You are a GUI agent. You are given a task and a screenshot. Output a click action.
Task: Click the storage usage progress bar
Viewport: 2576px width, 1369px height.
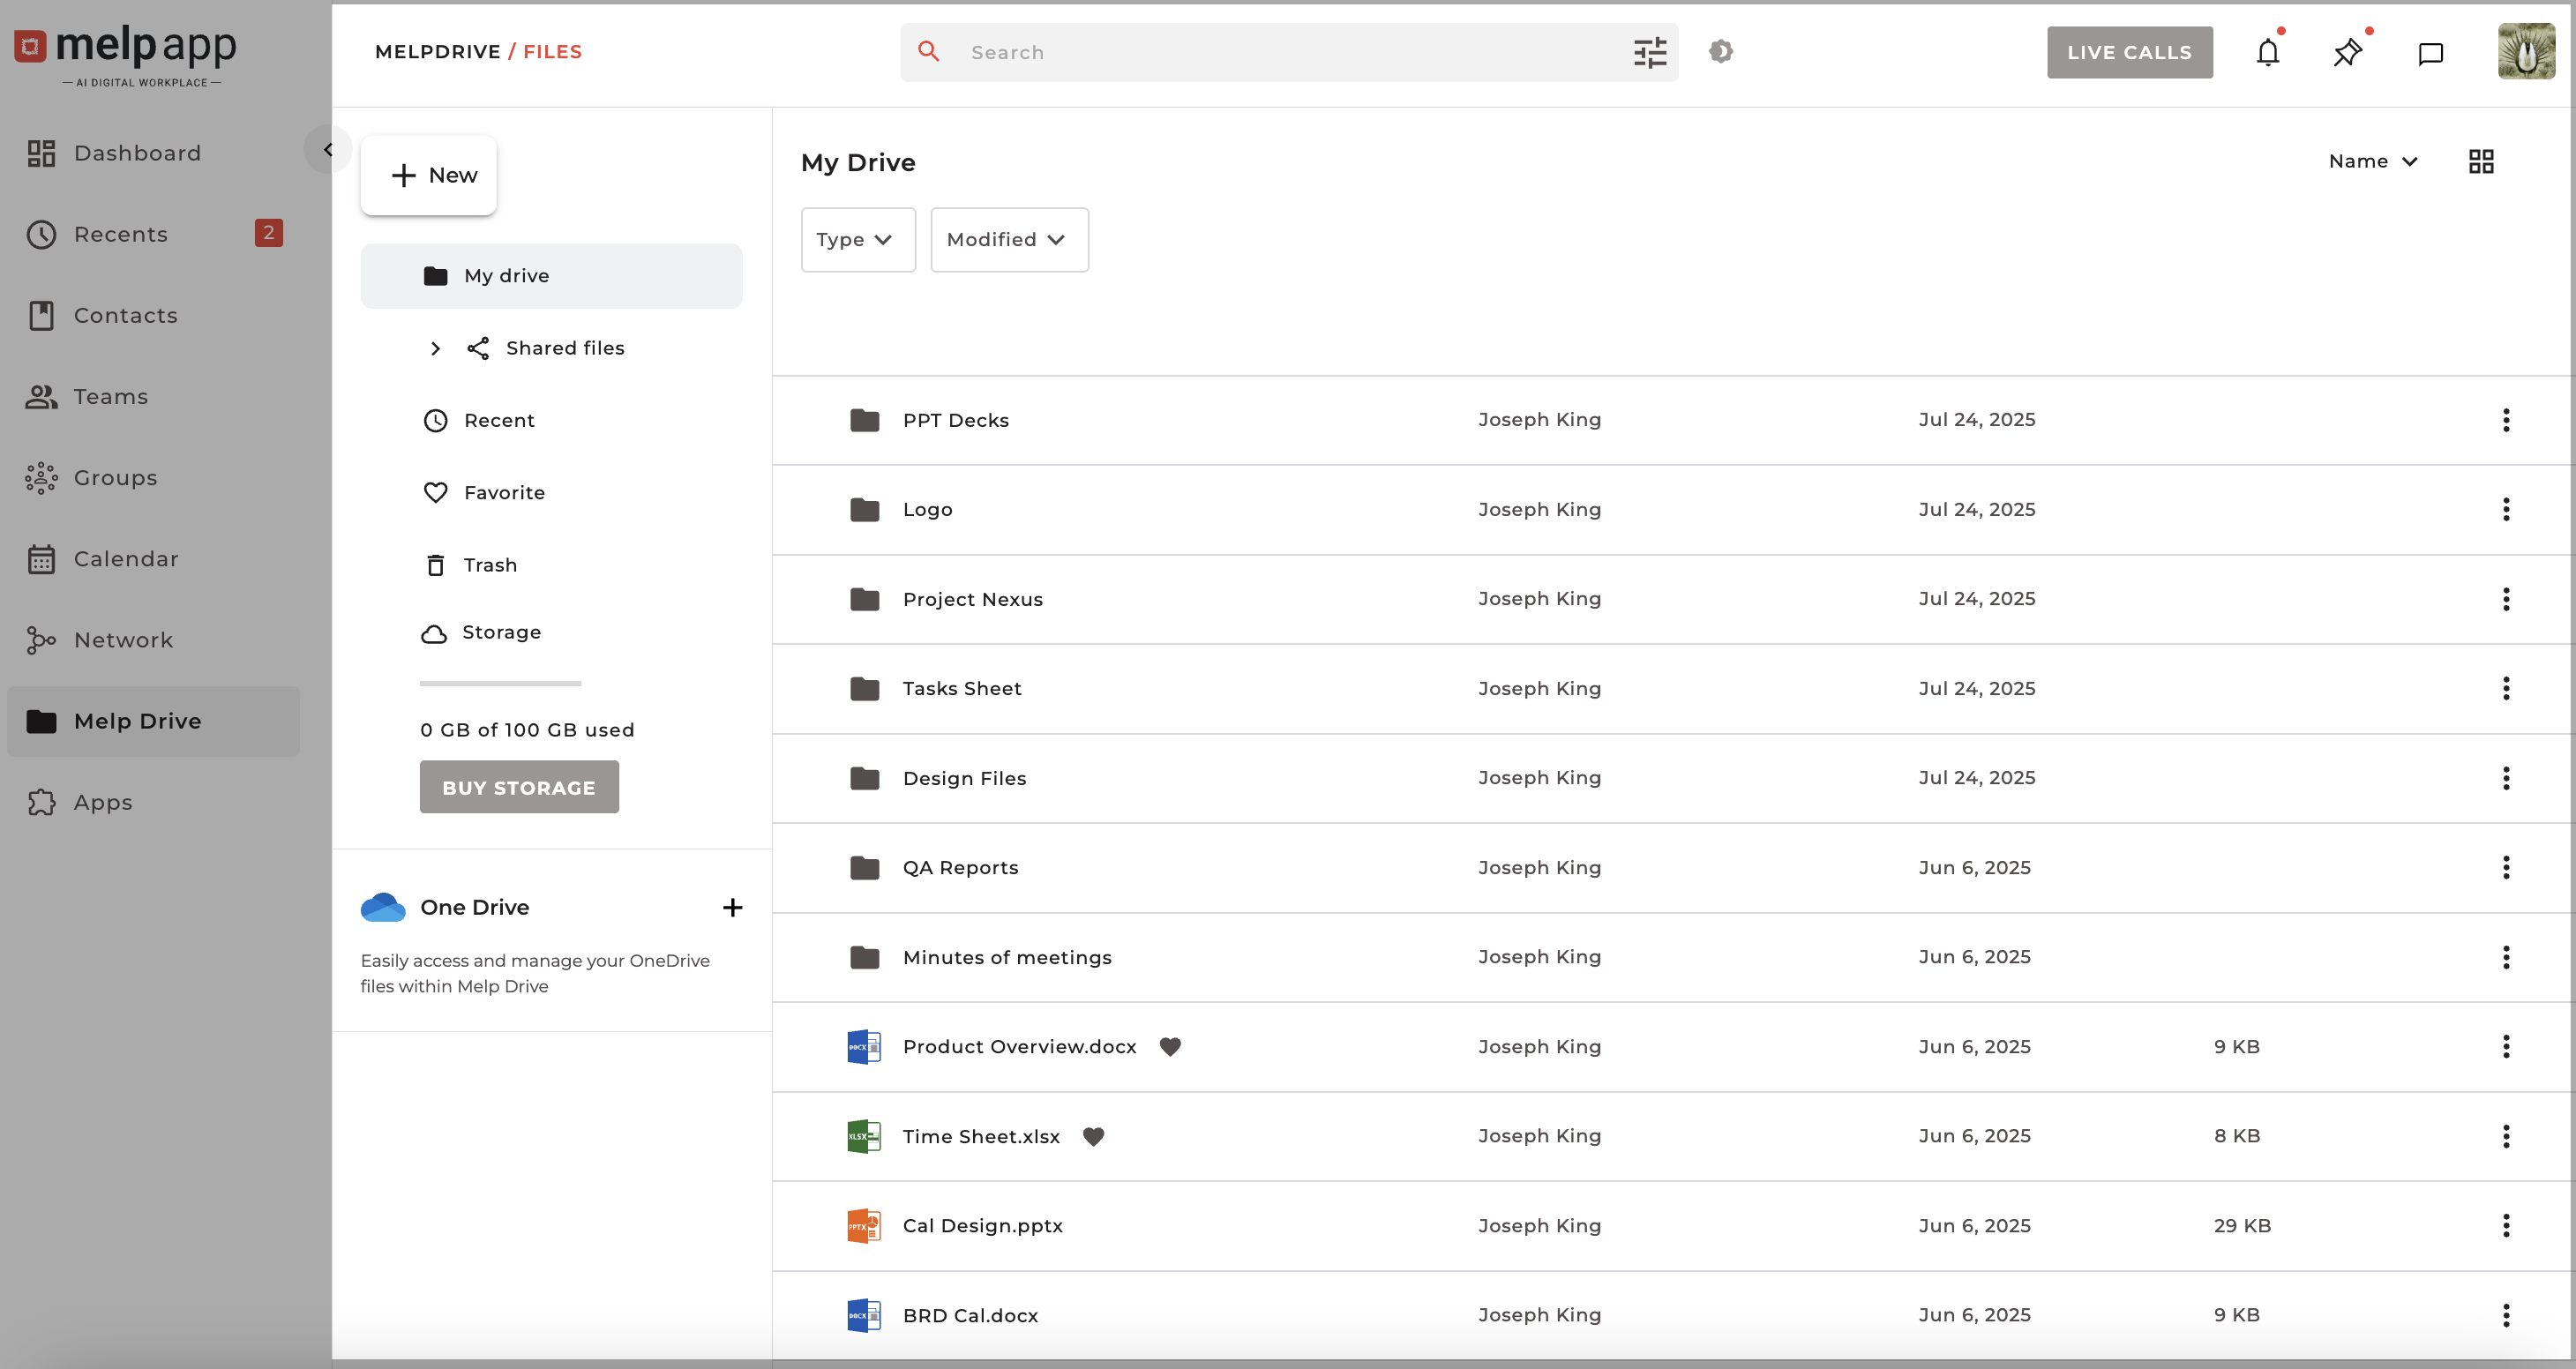pos(500,684)
